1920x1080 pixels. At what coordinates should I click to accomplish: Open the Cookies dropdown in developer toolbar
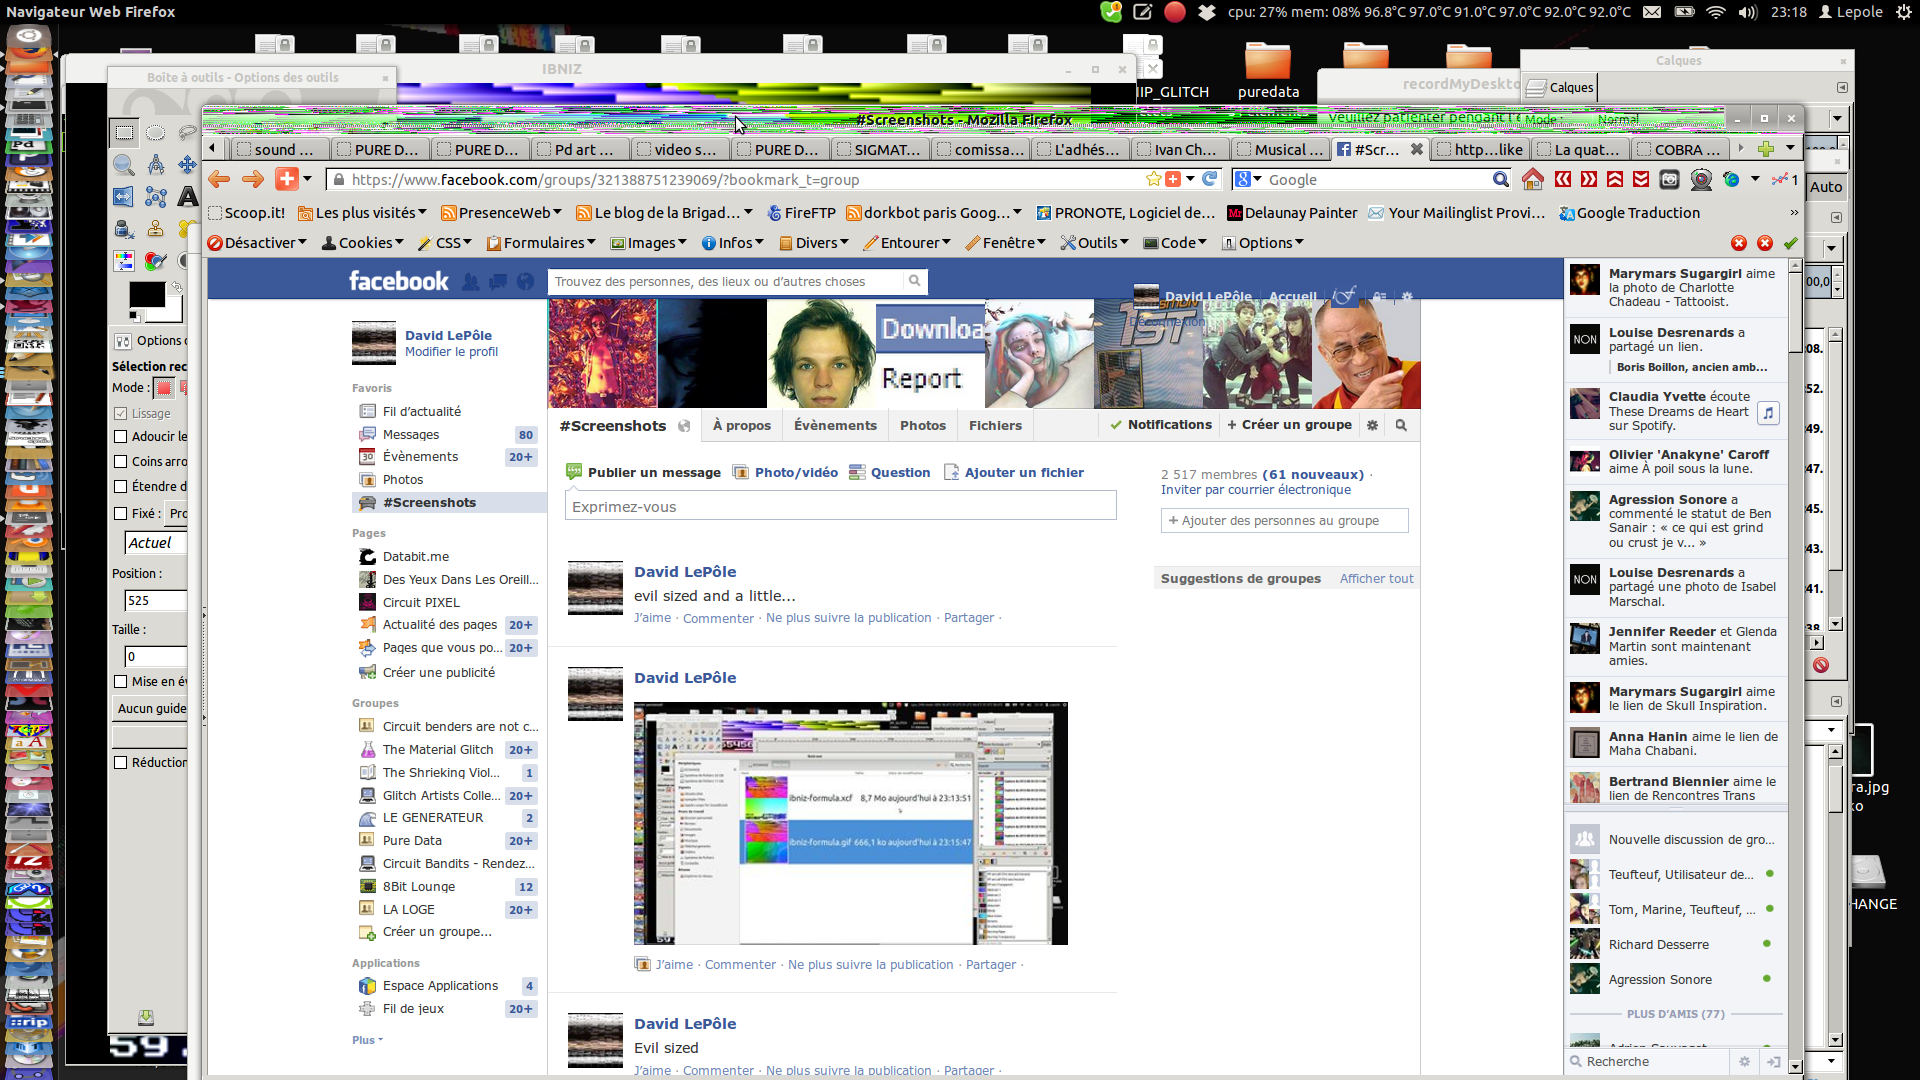[363, 243]
